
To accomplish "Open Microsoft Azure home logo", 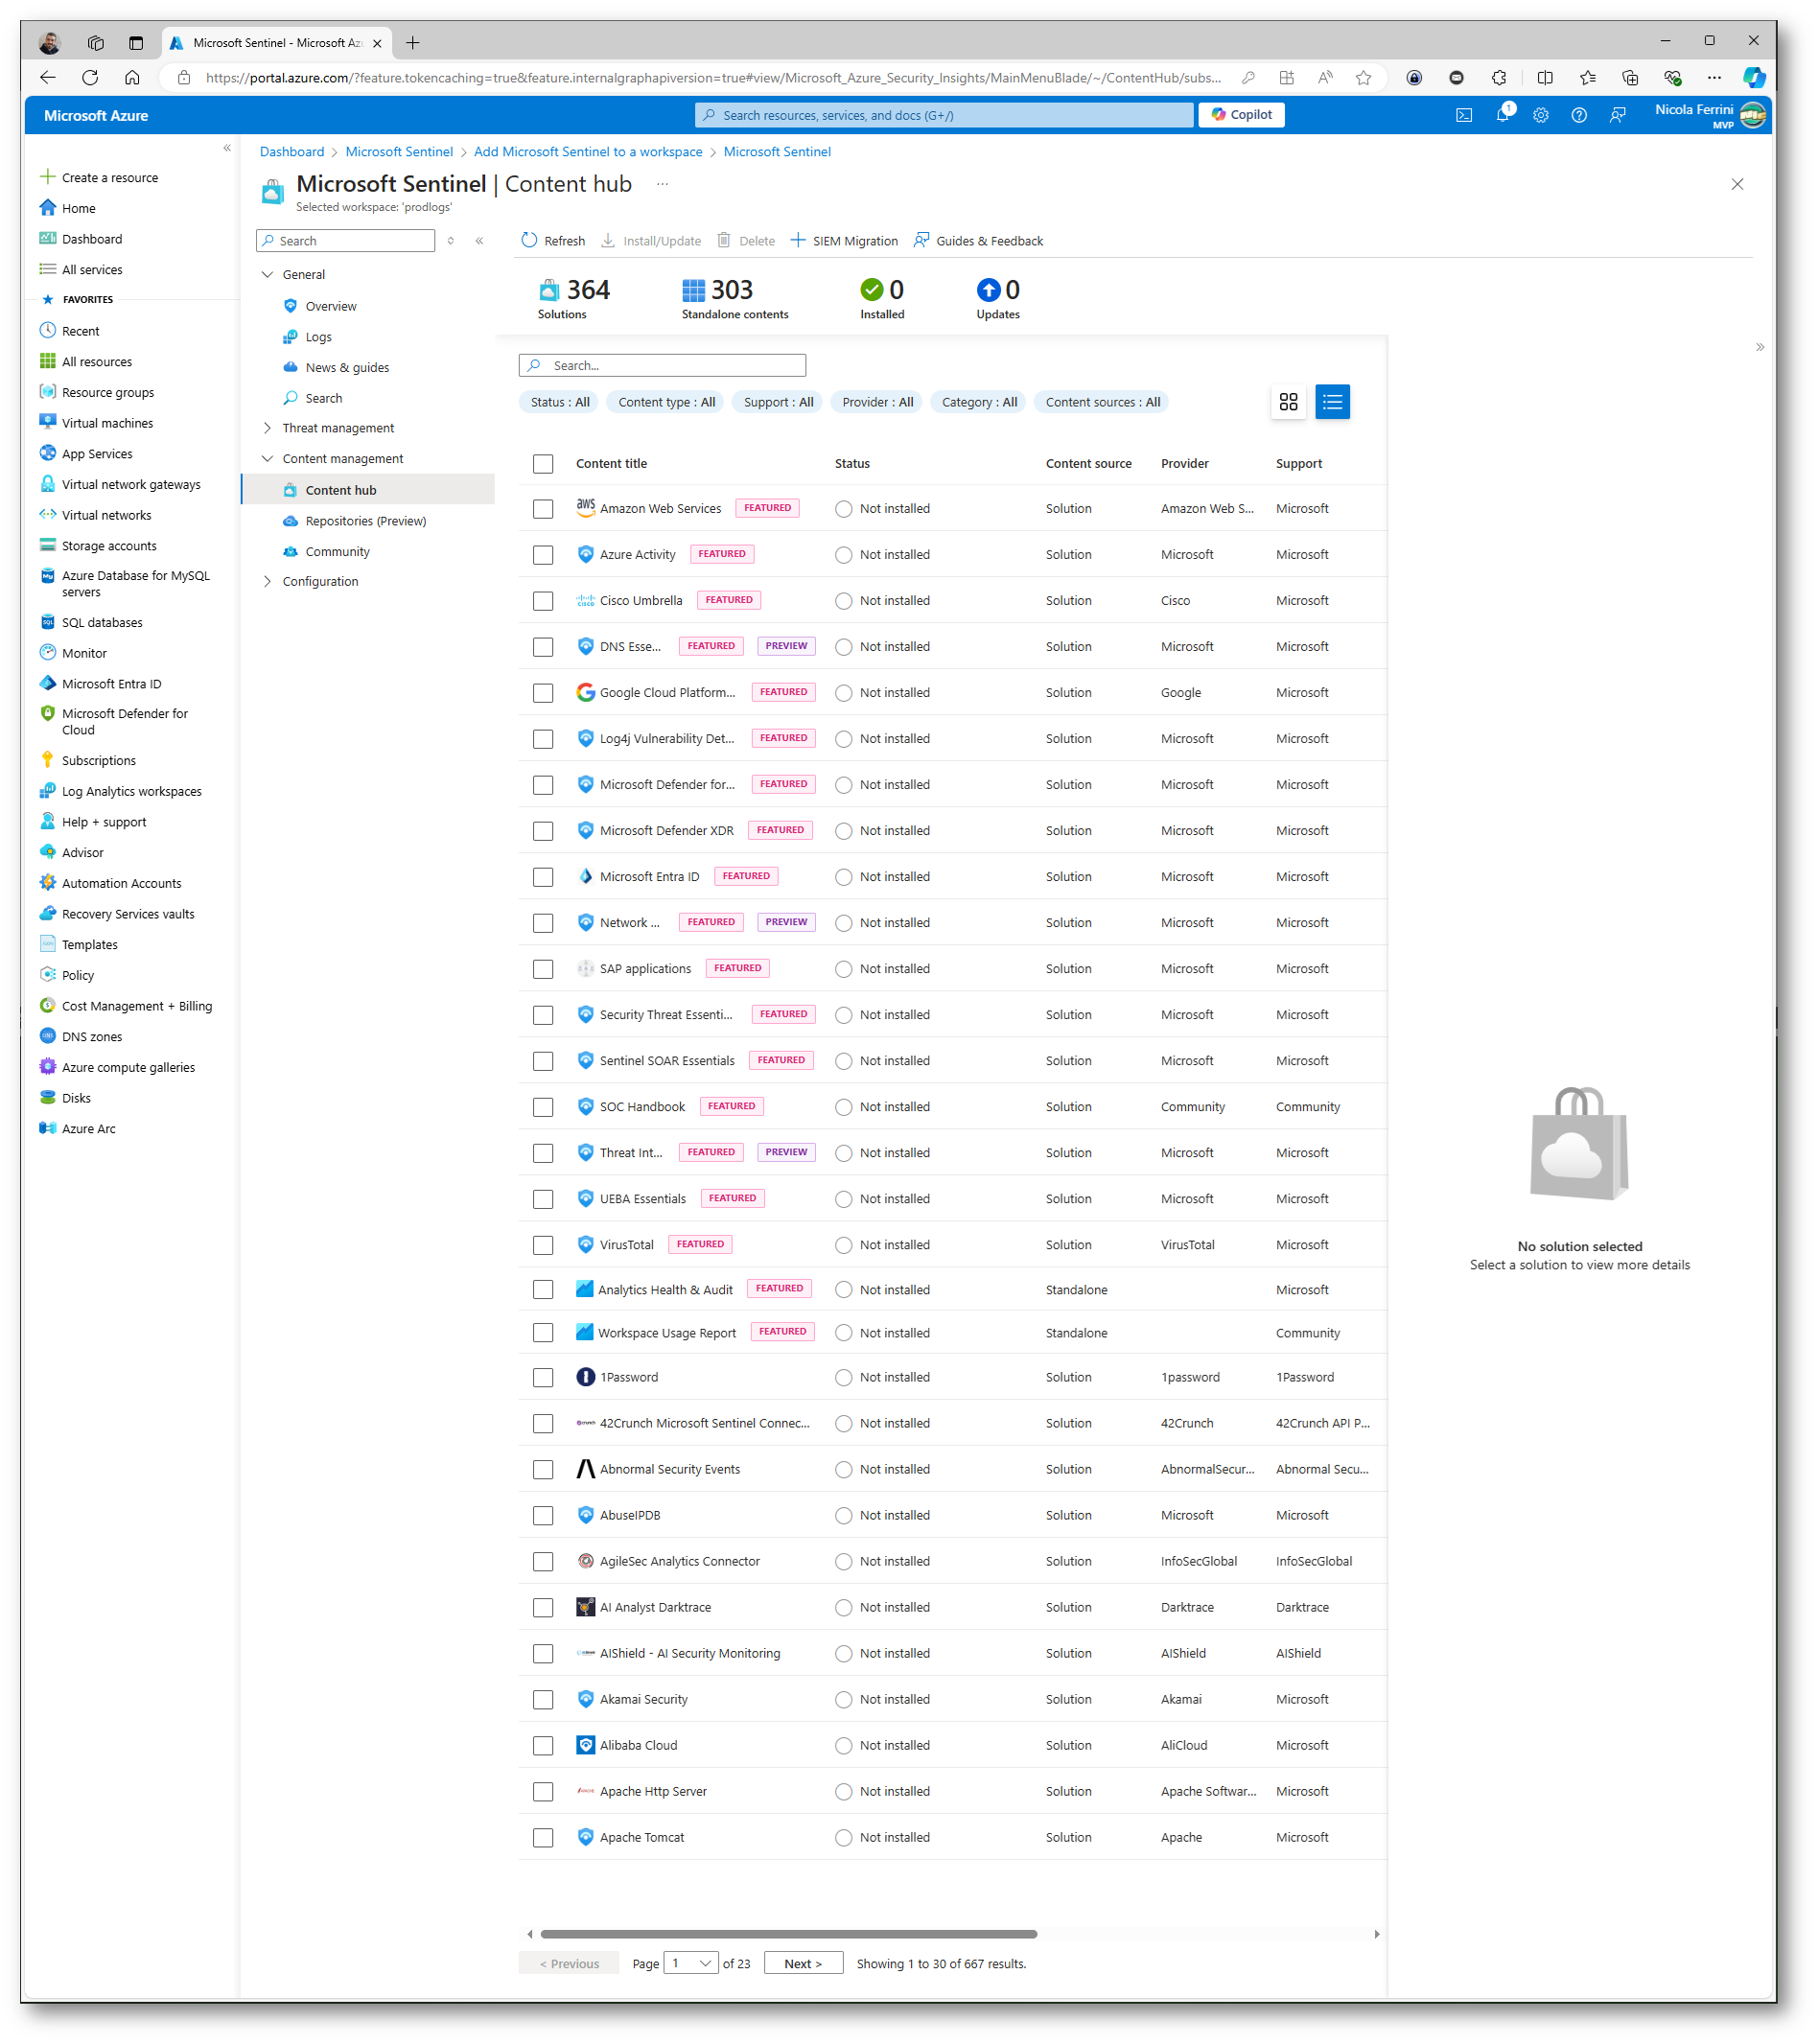I will pos(96,115).
